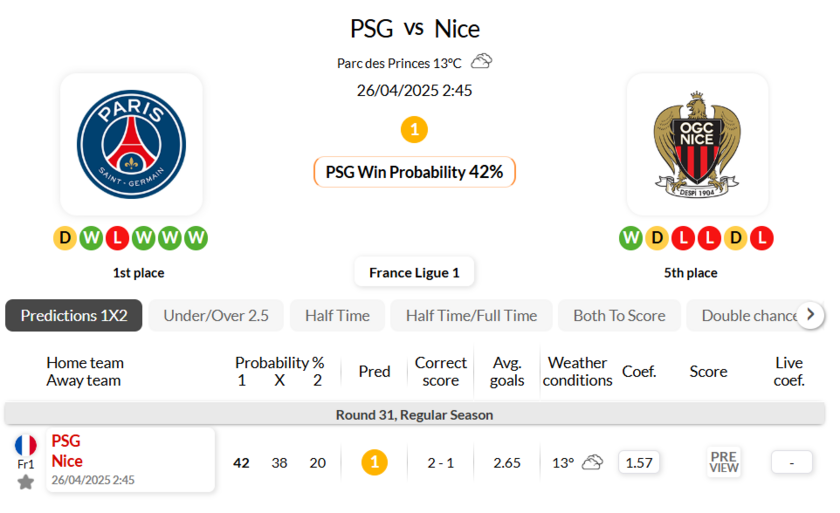Open the PREVIEW score link
The image size is (840, 513).
(724, 462)
